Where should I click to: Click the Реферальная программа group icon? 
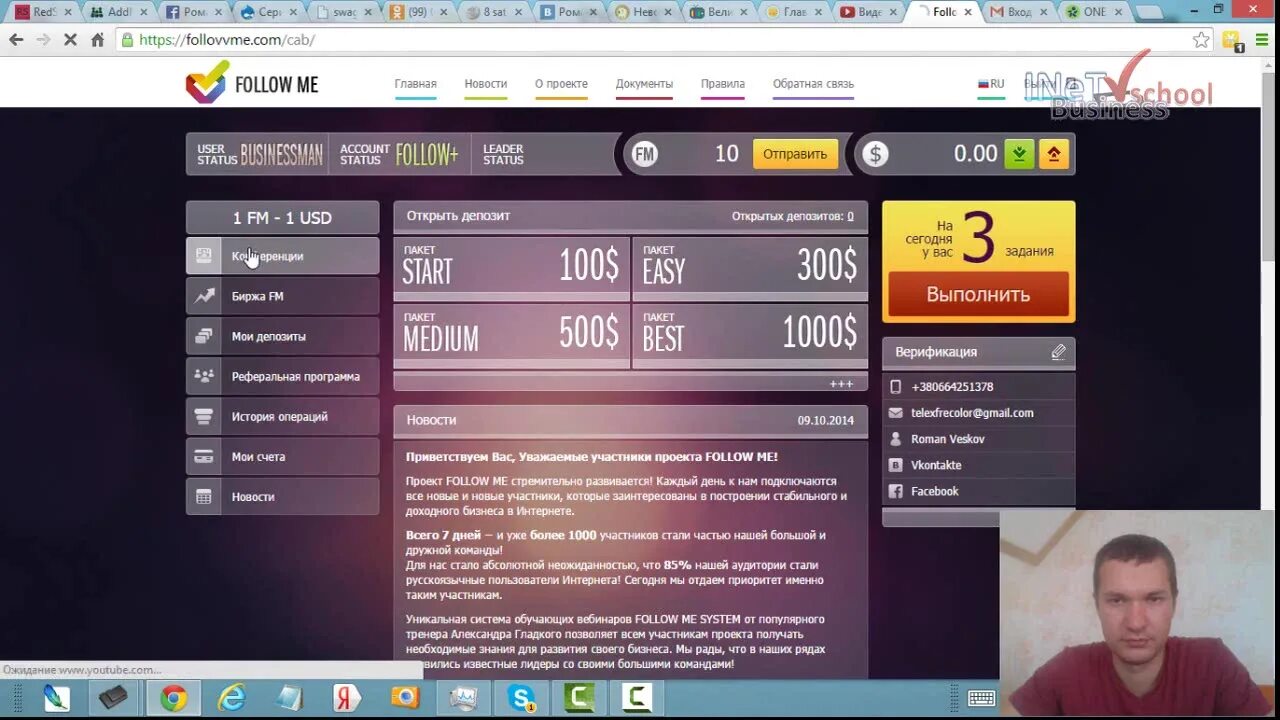203,376
